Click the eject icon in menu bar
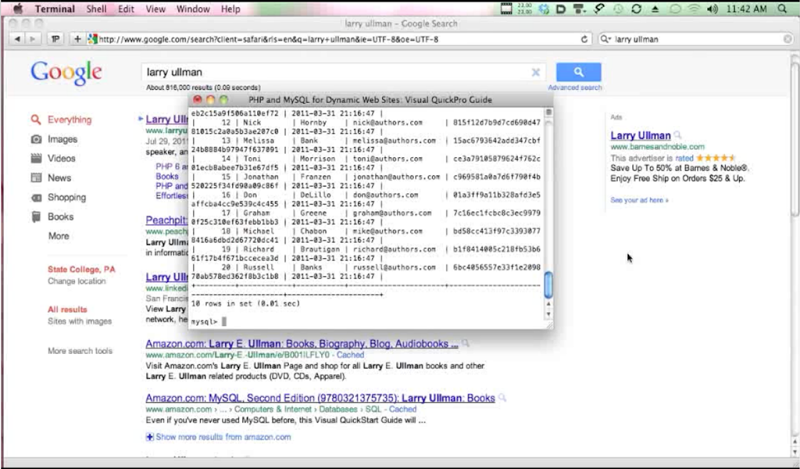The image size is (800, 469). point(655,9)
